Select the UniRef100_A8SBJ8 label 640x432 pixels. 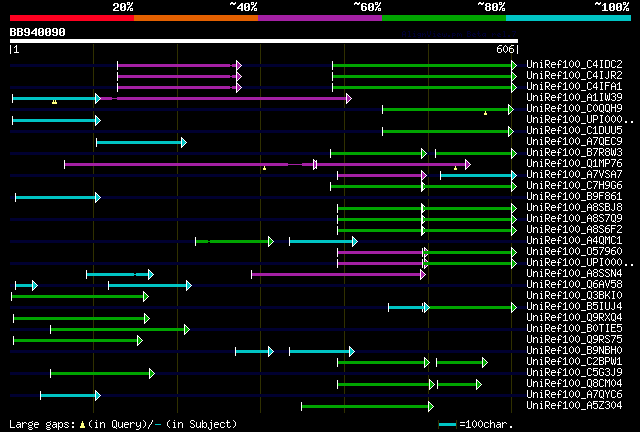574,207
